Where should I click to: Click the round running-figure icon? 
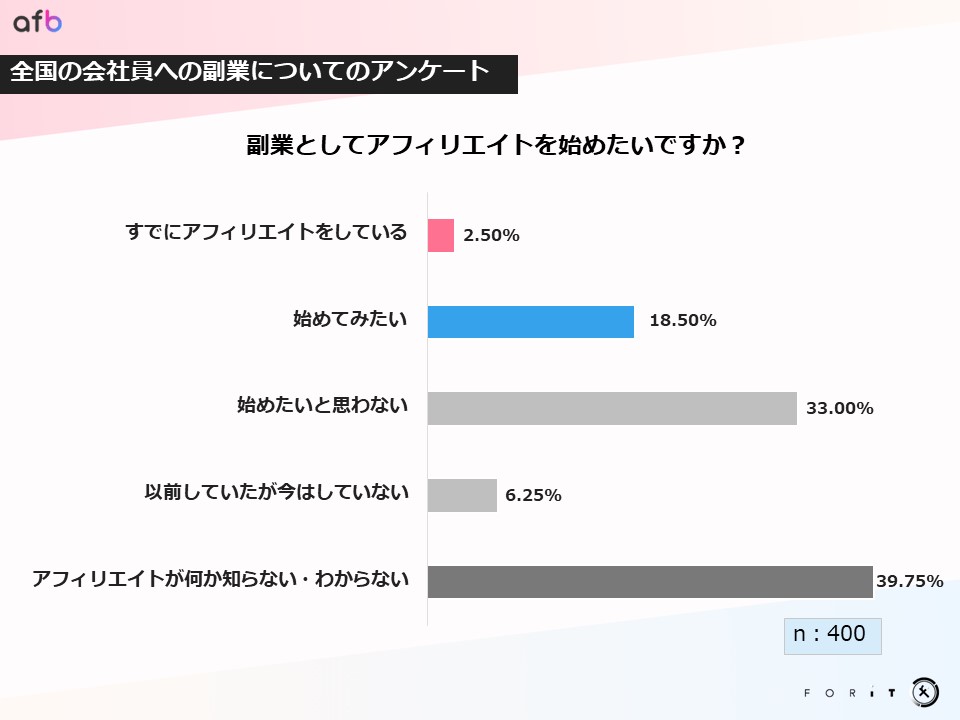(925, 691)
